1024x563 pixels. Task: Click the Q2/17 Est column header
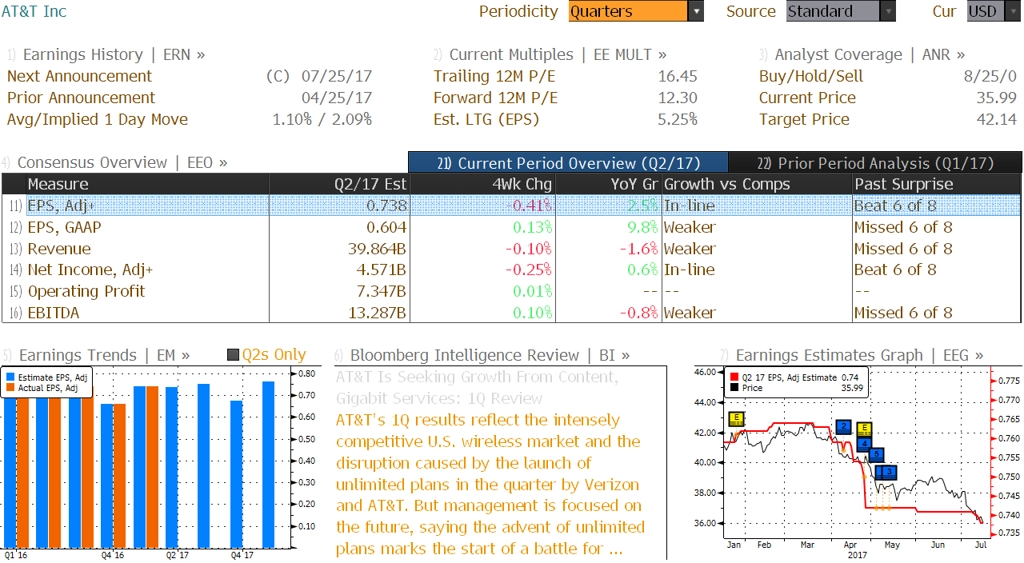[340, 184]
